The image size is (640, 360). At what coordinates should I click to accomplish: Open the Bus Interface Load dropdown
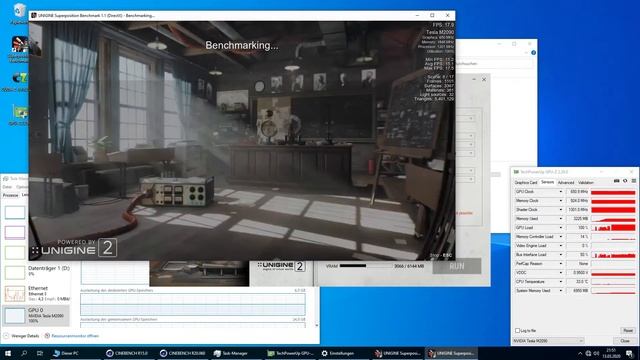560,254
